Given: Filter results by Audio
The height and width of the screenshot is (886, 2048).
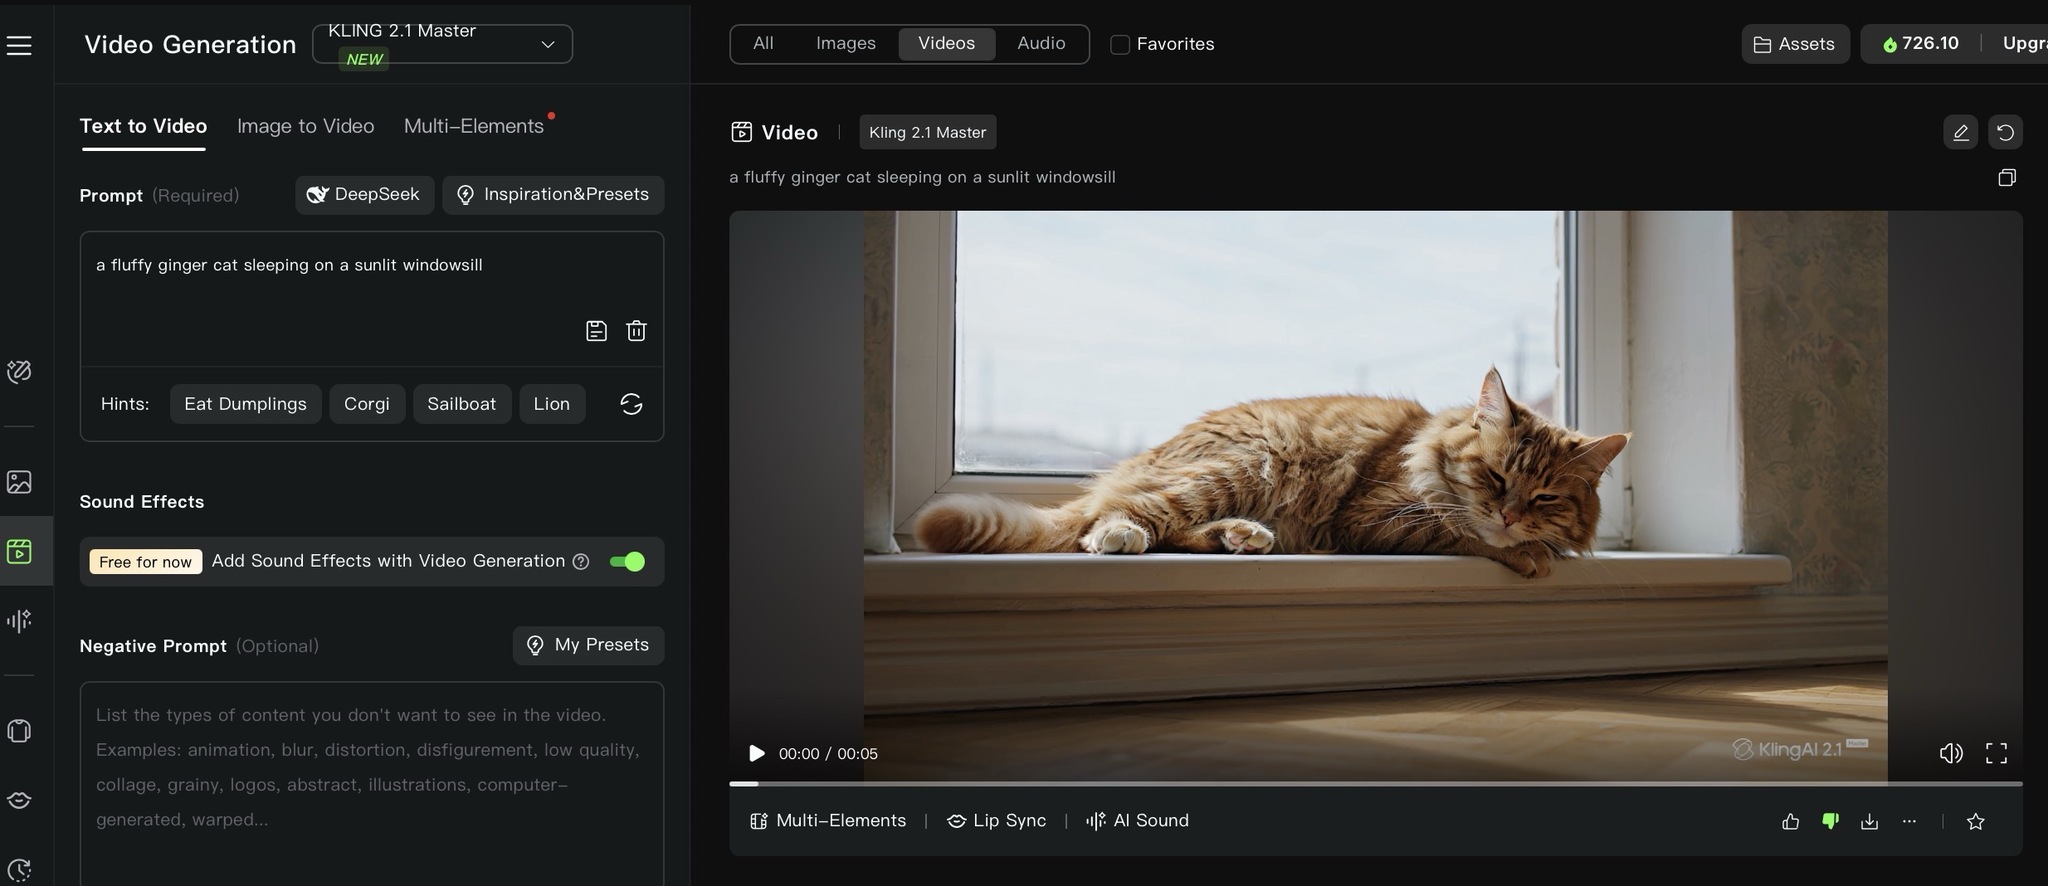Looking at the screenshot, I should (x=1041, y=44).
